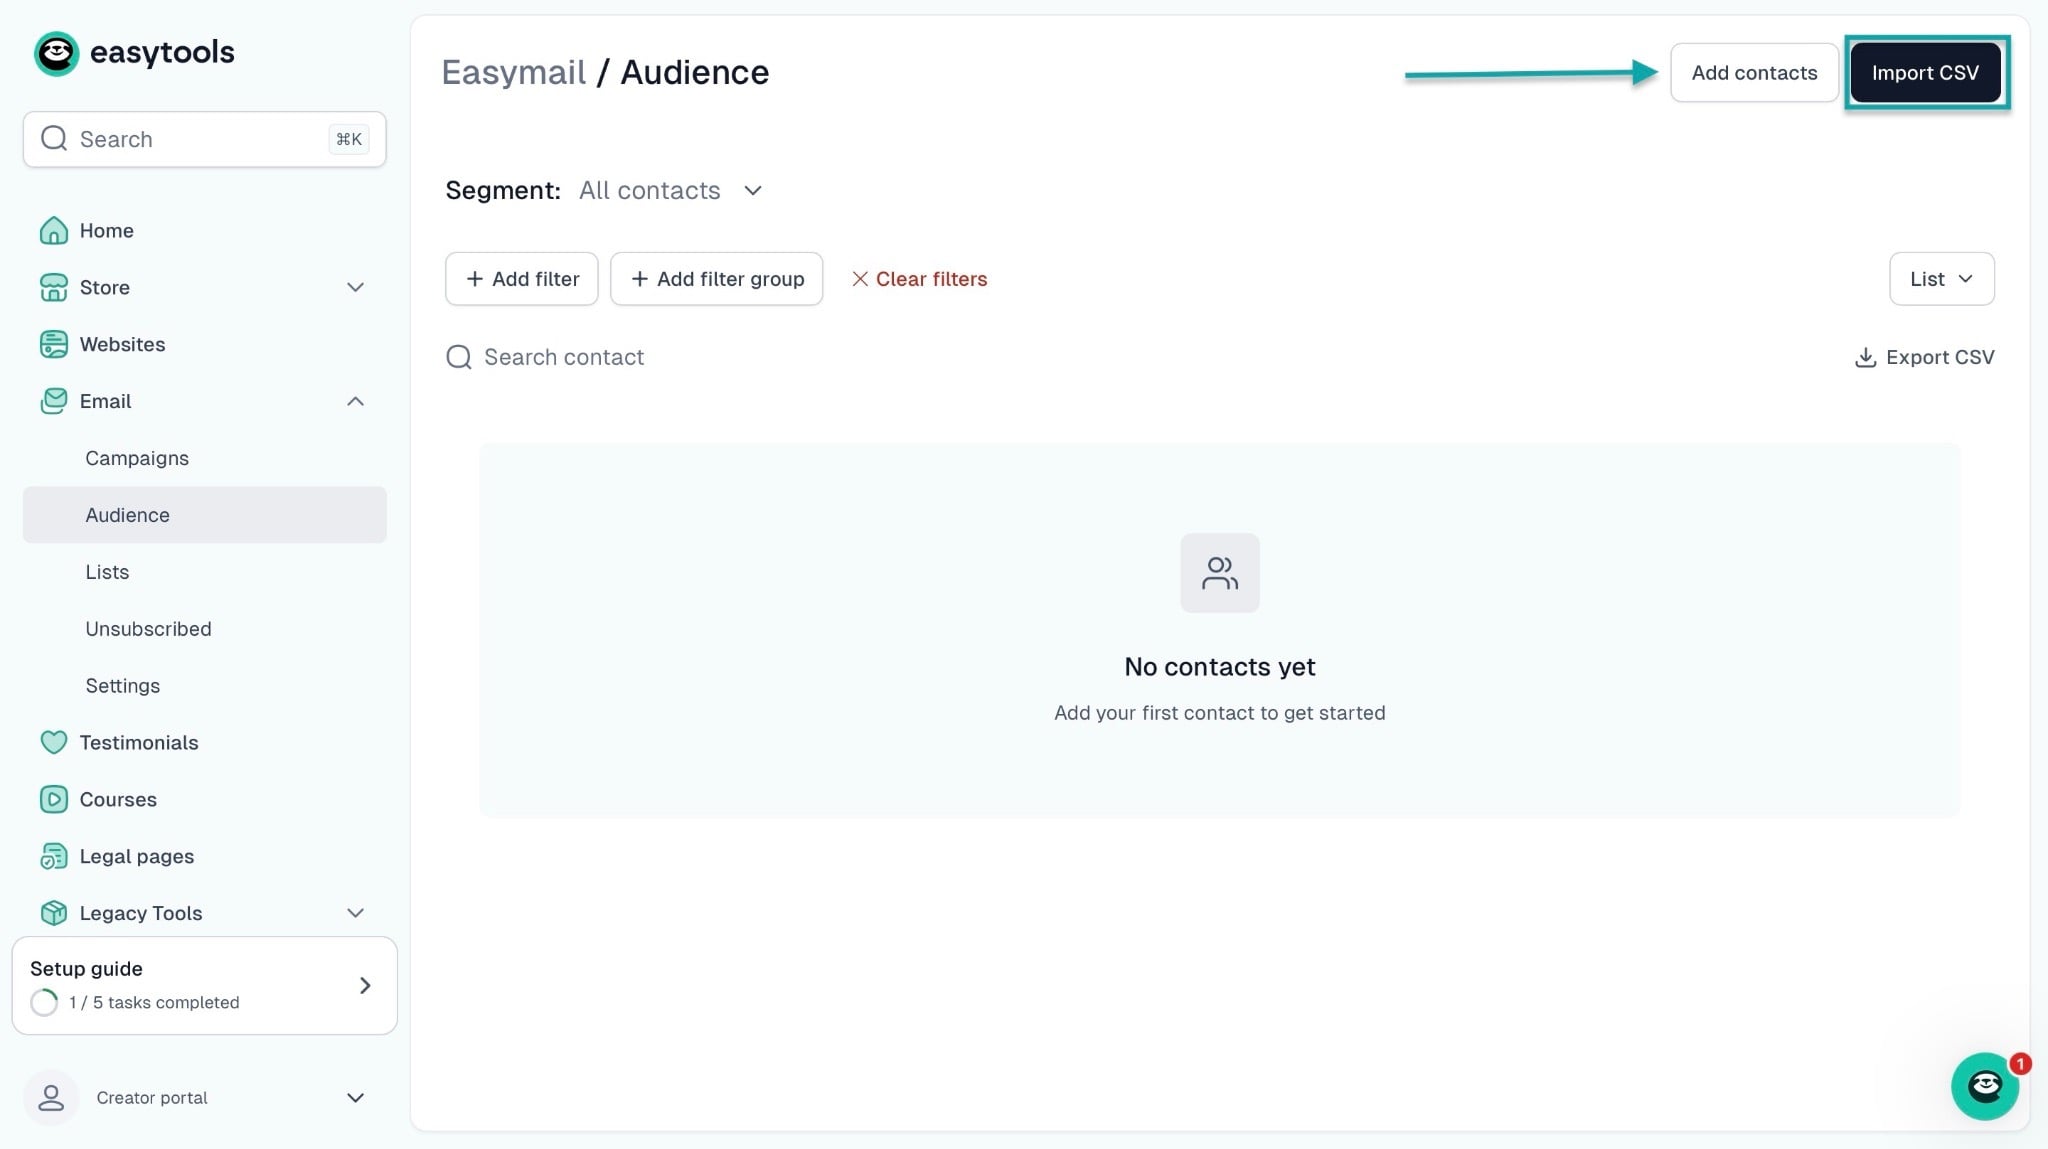
Task: Click the Testimonials heart icon
Action: coord(54,743)
